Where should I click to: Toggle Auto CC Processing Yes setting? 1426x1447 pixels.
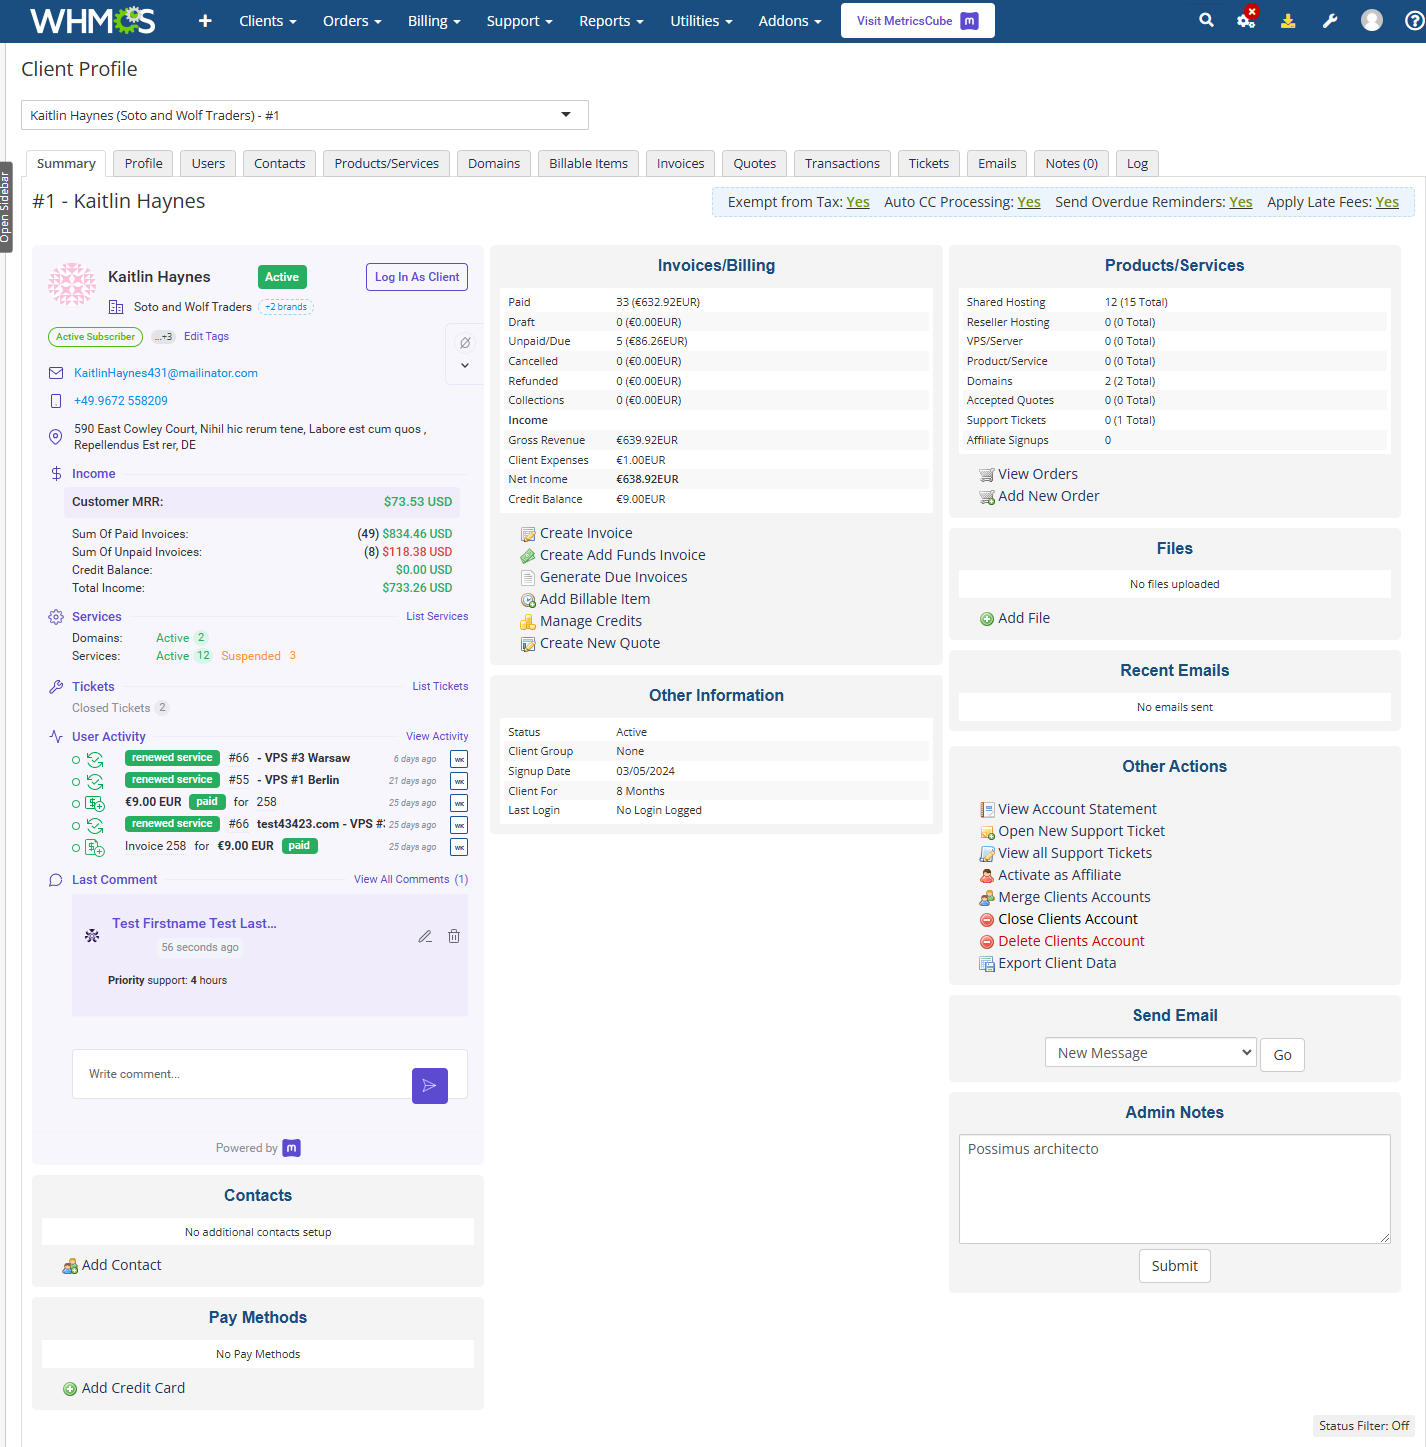click(x=1029, y=202)
